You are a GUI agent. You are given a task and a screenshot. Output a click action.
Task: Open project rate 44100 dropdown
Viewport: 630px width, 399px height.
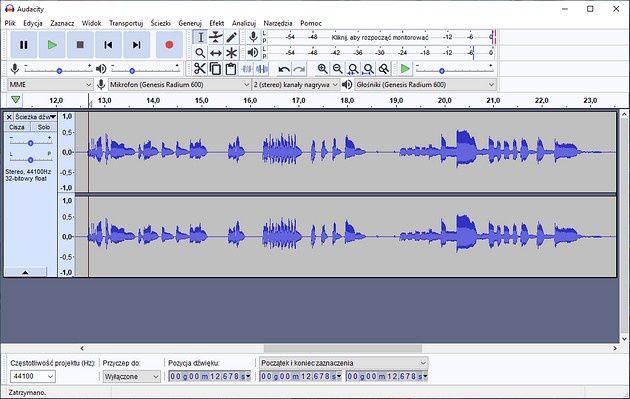point(33,376)
